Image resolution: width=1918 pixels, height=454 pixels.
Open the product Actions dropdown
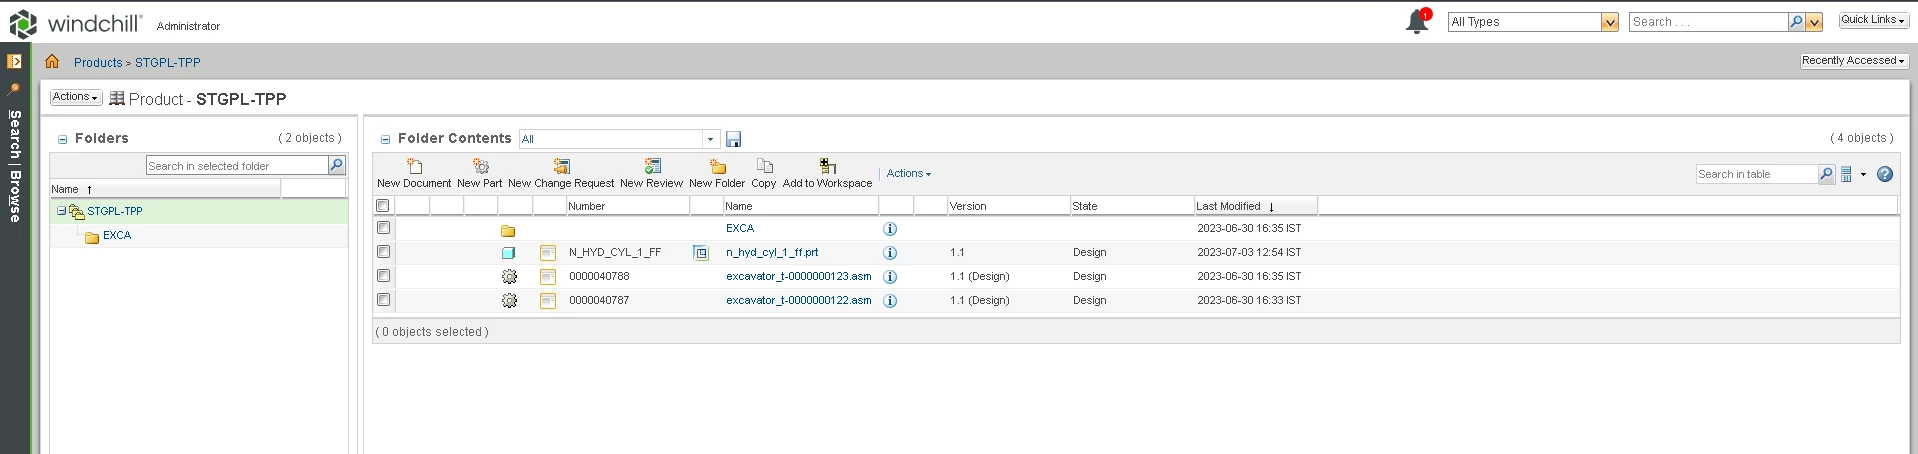click(76, 97)
